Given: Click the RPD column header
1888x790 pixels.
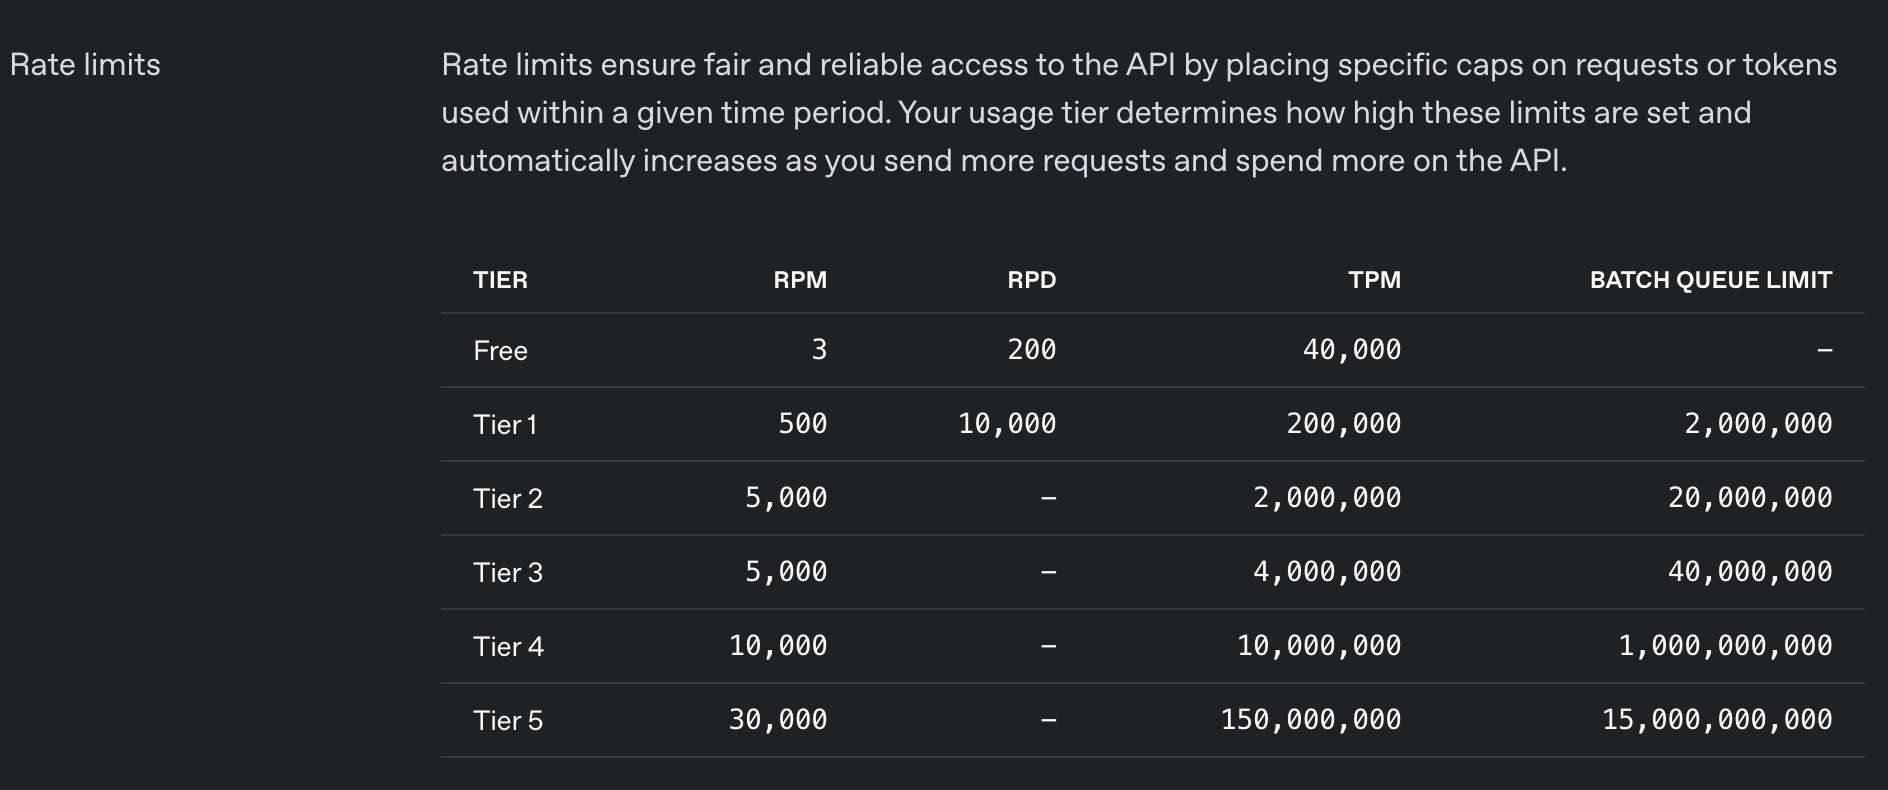Looking at the screenshot, I should (x=1032, y=280).
